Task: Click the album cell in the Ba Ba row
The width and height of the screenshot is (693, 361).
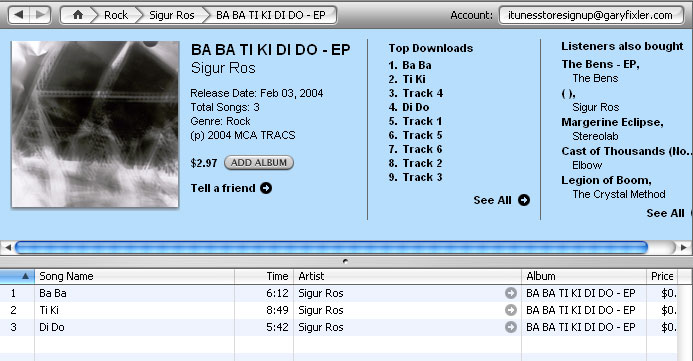Action: [x=583, y=293]
